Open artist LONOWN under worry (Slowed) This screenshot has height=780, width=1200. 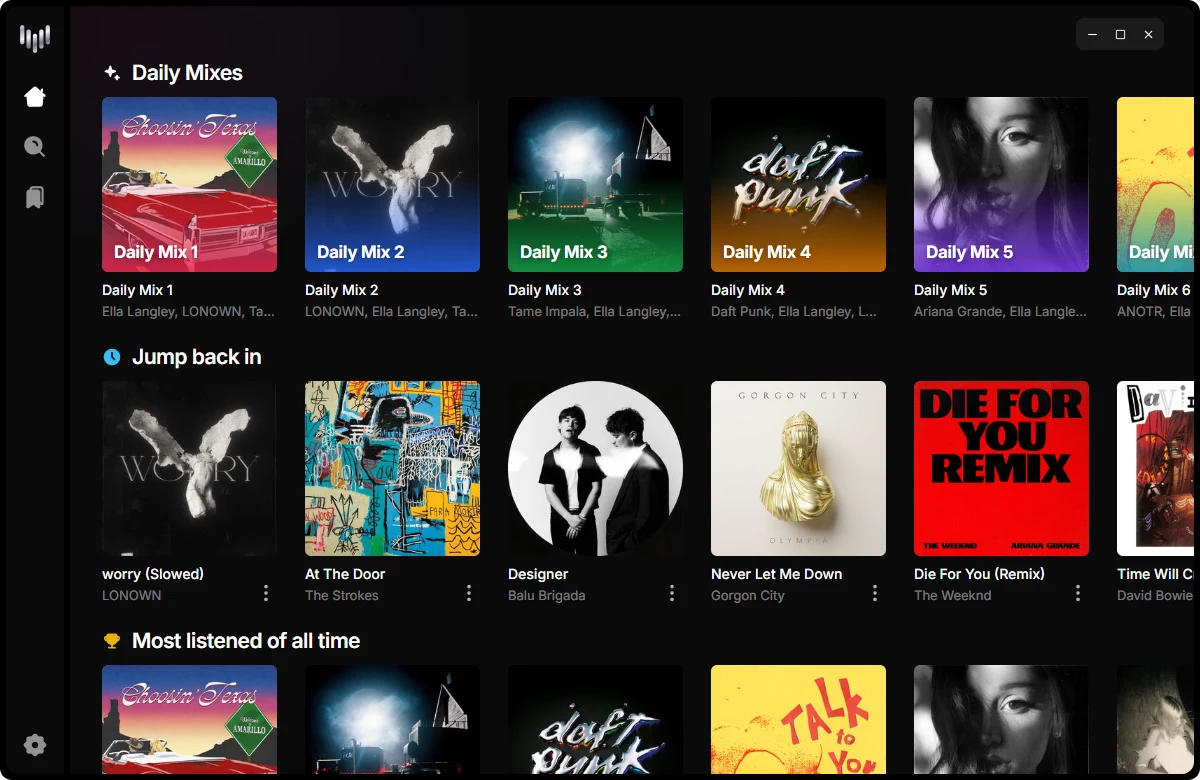click(132, 595)
